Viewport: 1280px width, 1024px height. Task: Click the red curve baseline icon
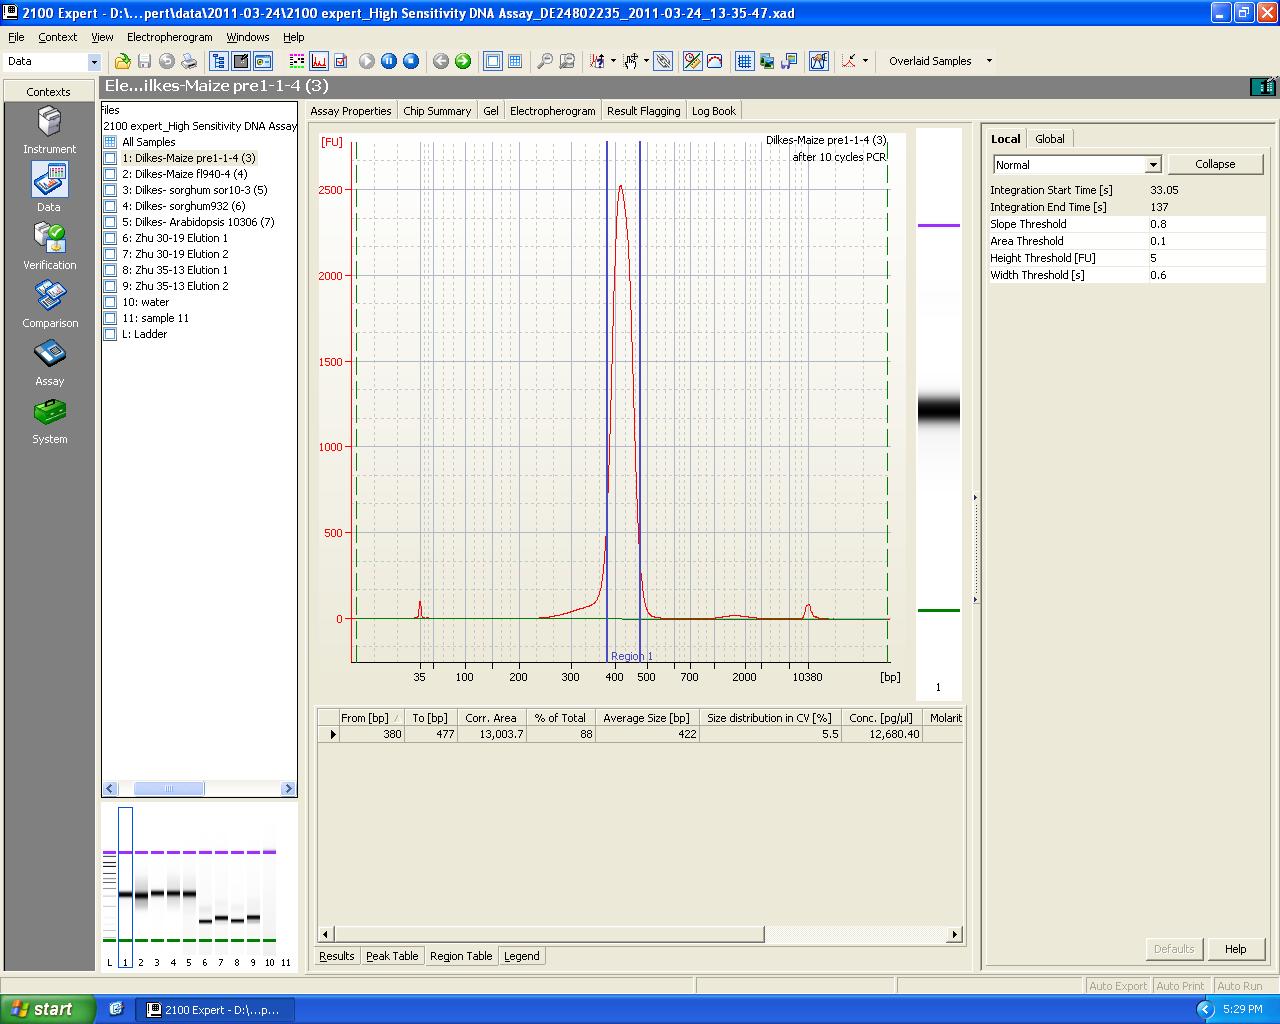pos(714,61)
